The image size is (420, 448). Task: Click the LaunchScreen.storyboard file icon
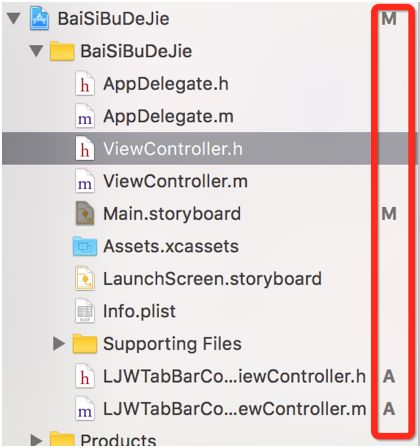[x=85, y=279]
